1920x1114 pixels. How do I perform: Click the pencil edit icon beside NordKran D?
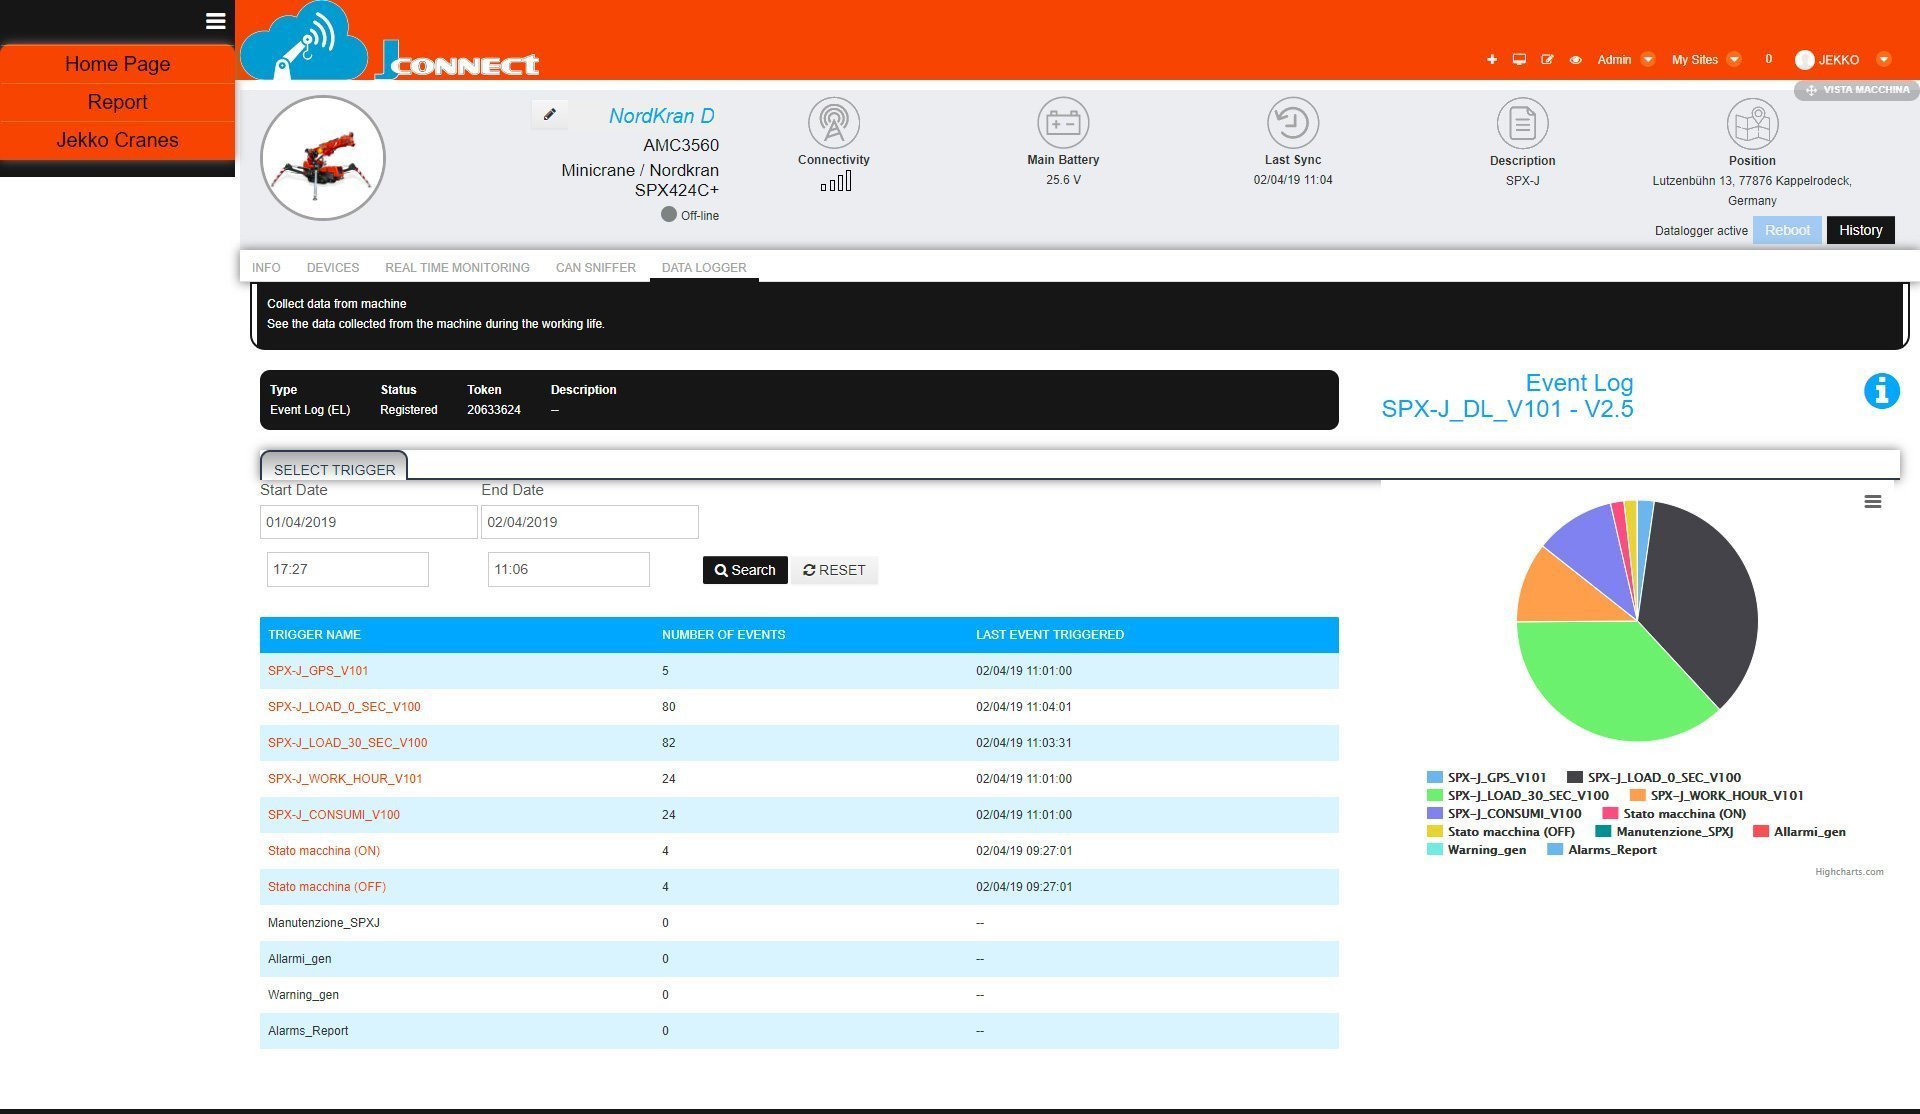coord(549,115)
